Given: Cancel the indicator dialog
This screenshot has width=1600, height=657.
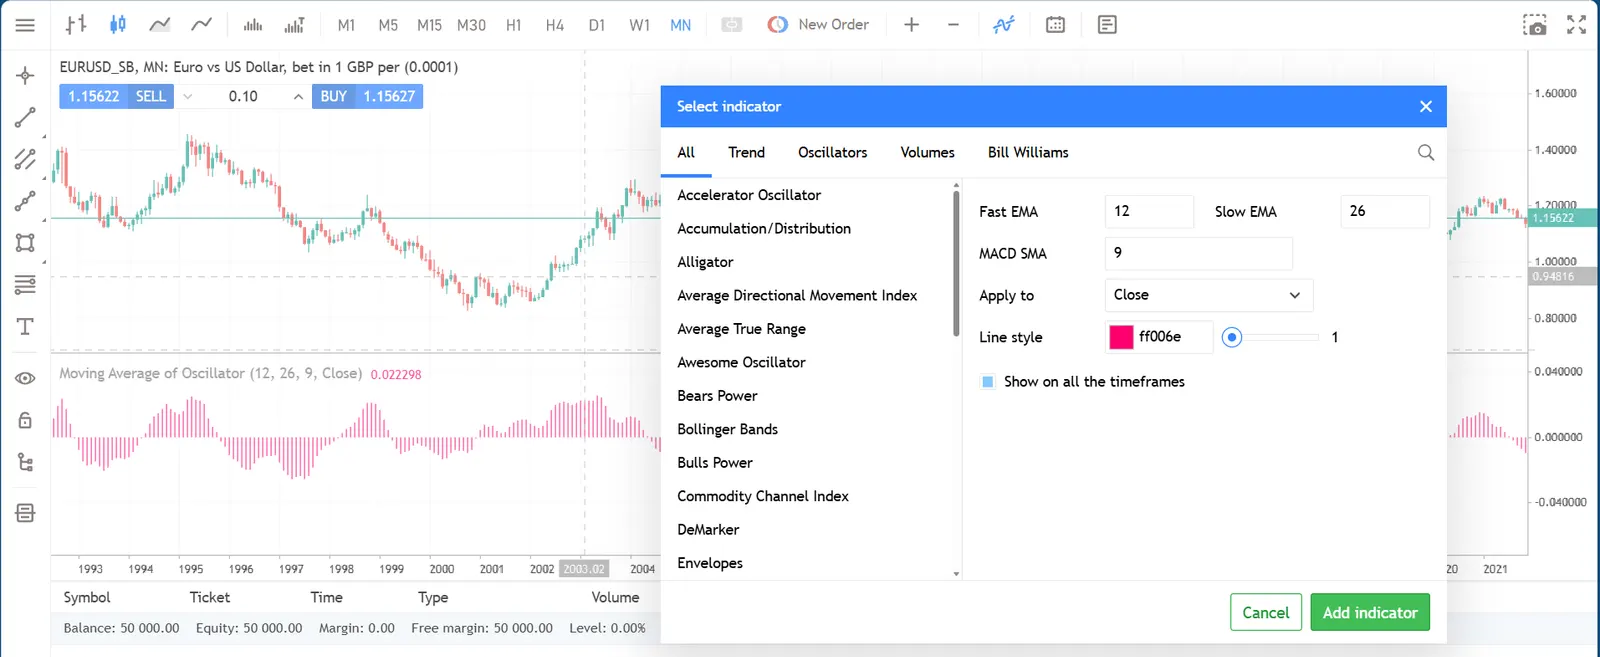Looking at the screenshot, I should tap(1265, 613).
